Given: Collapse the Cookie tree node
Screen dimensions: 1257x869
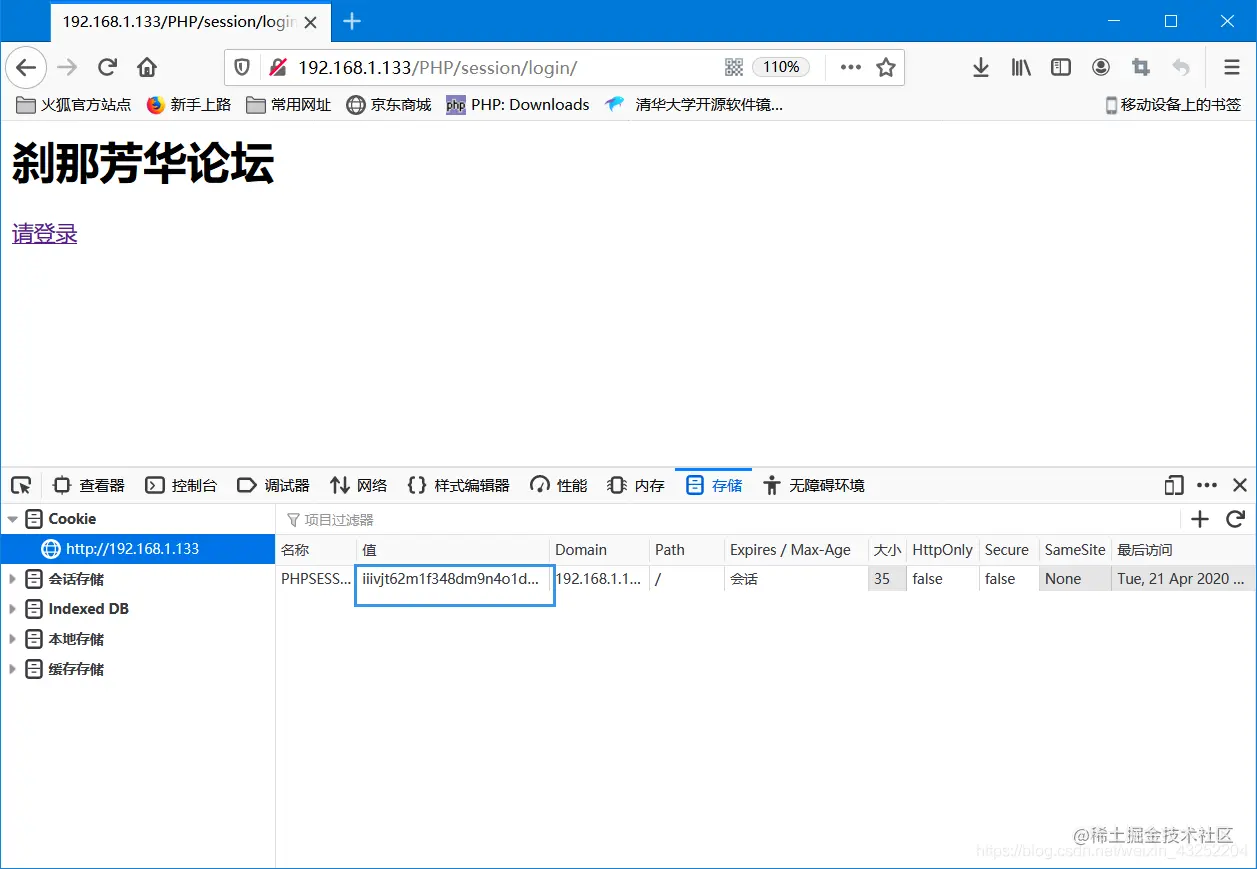Looking at the screenshot, I should 13,519.
